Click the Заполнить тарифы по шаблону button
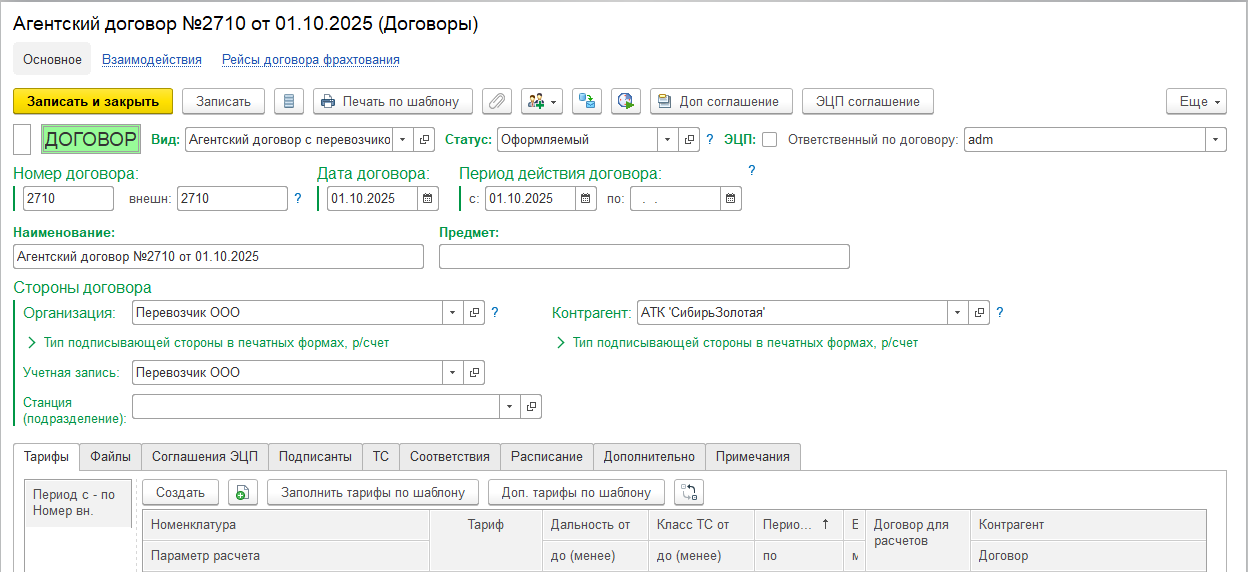1248x572 pixels. click(373, 492)
